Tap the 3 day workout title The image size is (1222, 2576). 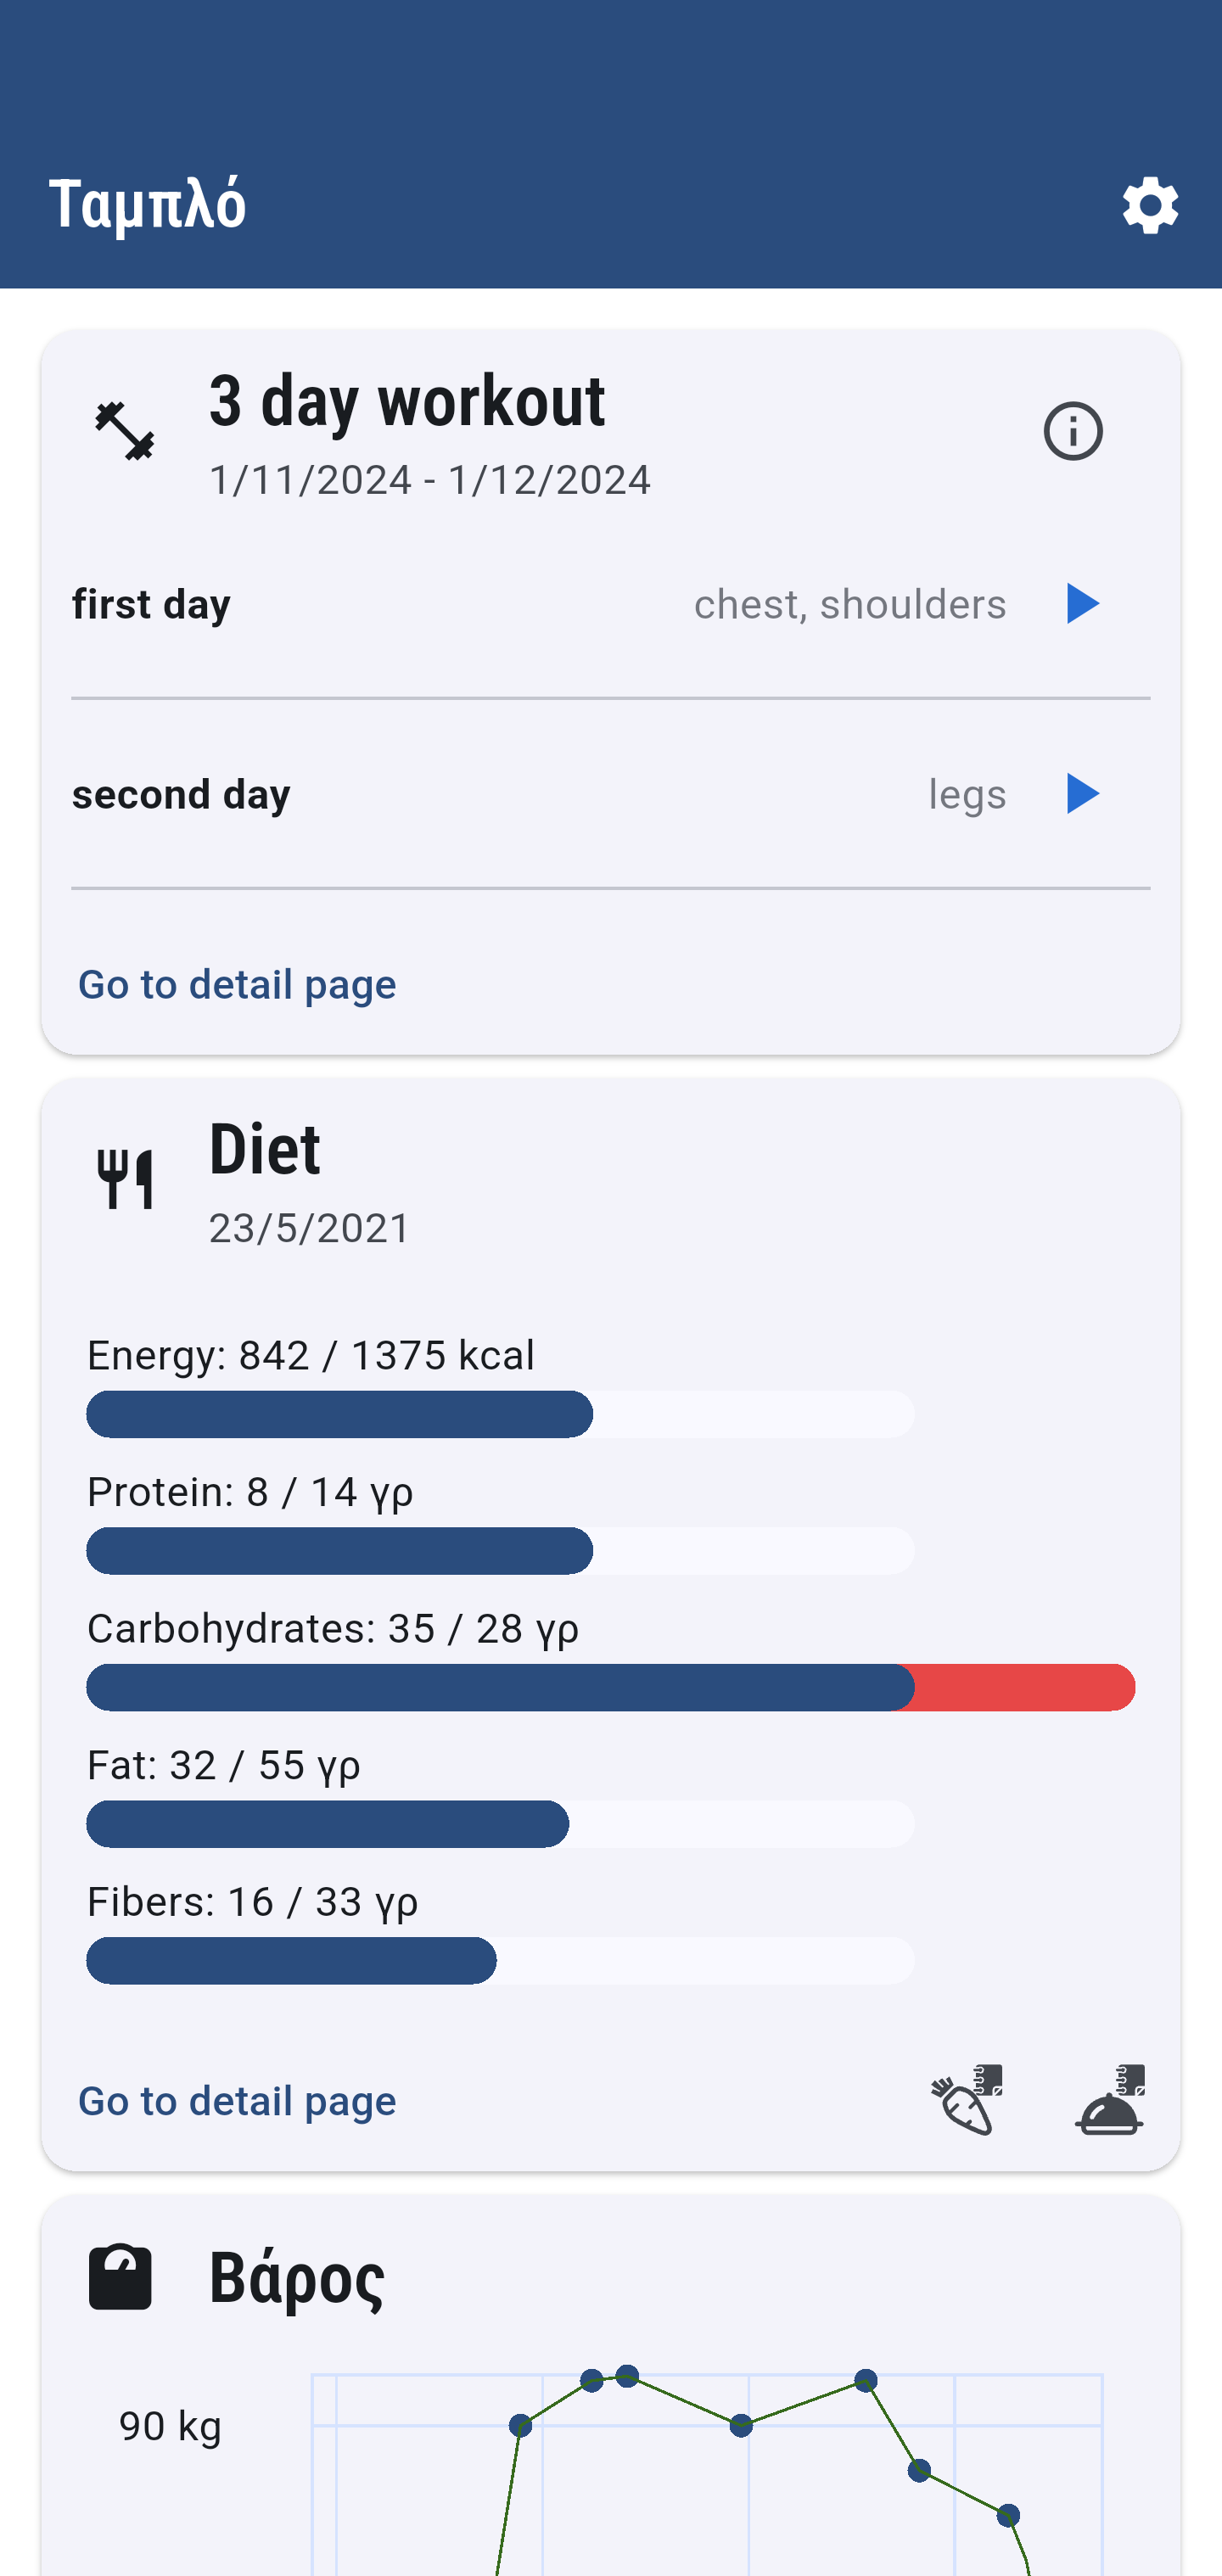(407, 401)
